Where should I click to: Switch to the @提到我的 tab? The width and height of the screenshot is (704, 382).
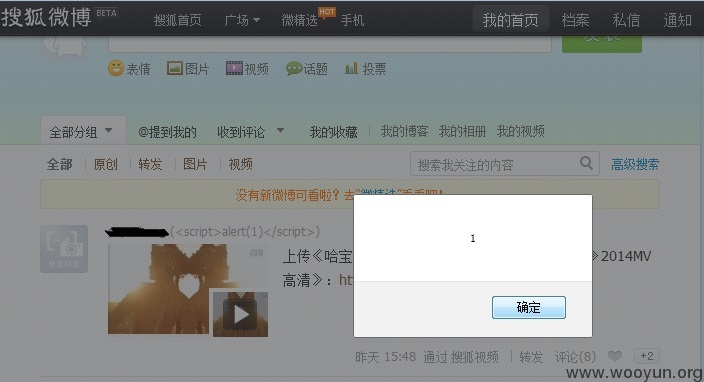(x=167, y=132)
